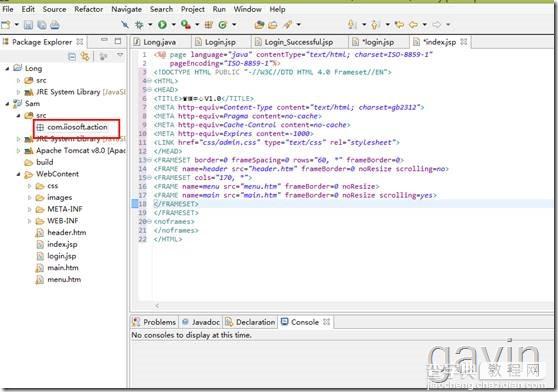Collapse the WebContent folder node
This screenshot has width=558, height=392.
pos(19,174)
